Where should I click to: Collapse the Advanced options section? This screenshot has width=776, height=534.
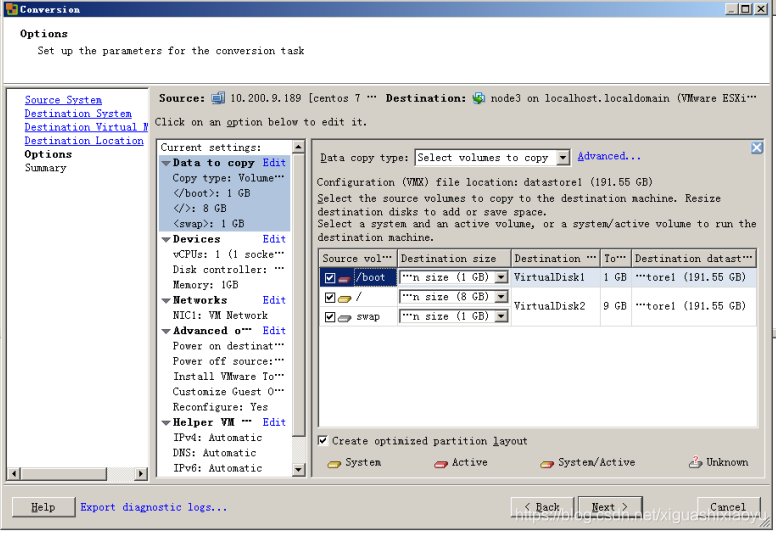(x=166, y=331)
